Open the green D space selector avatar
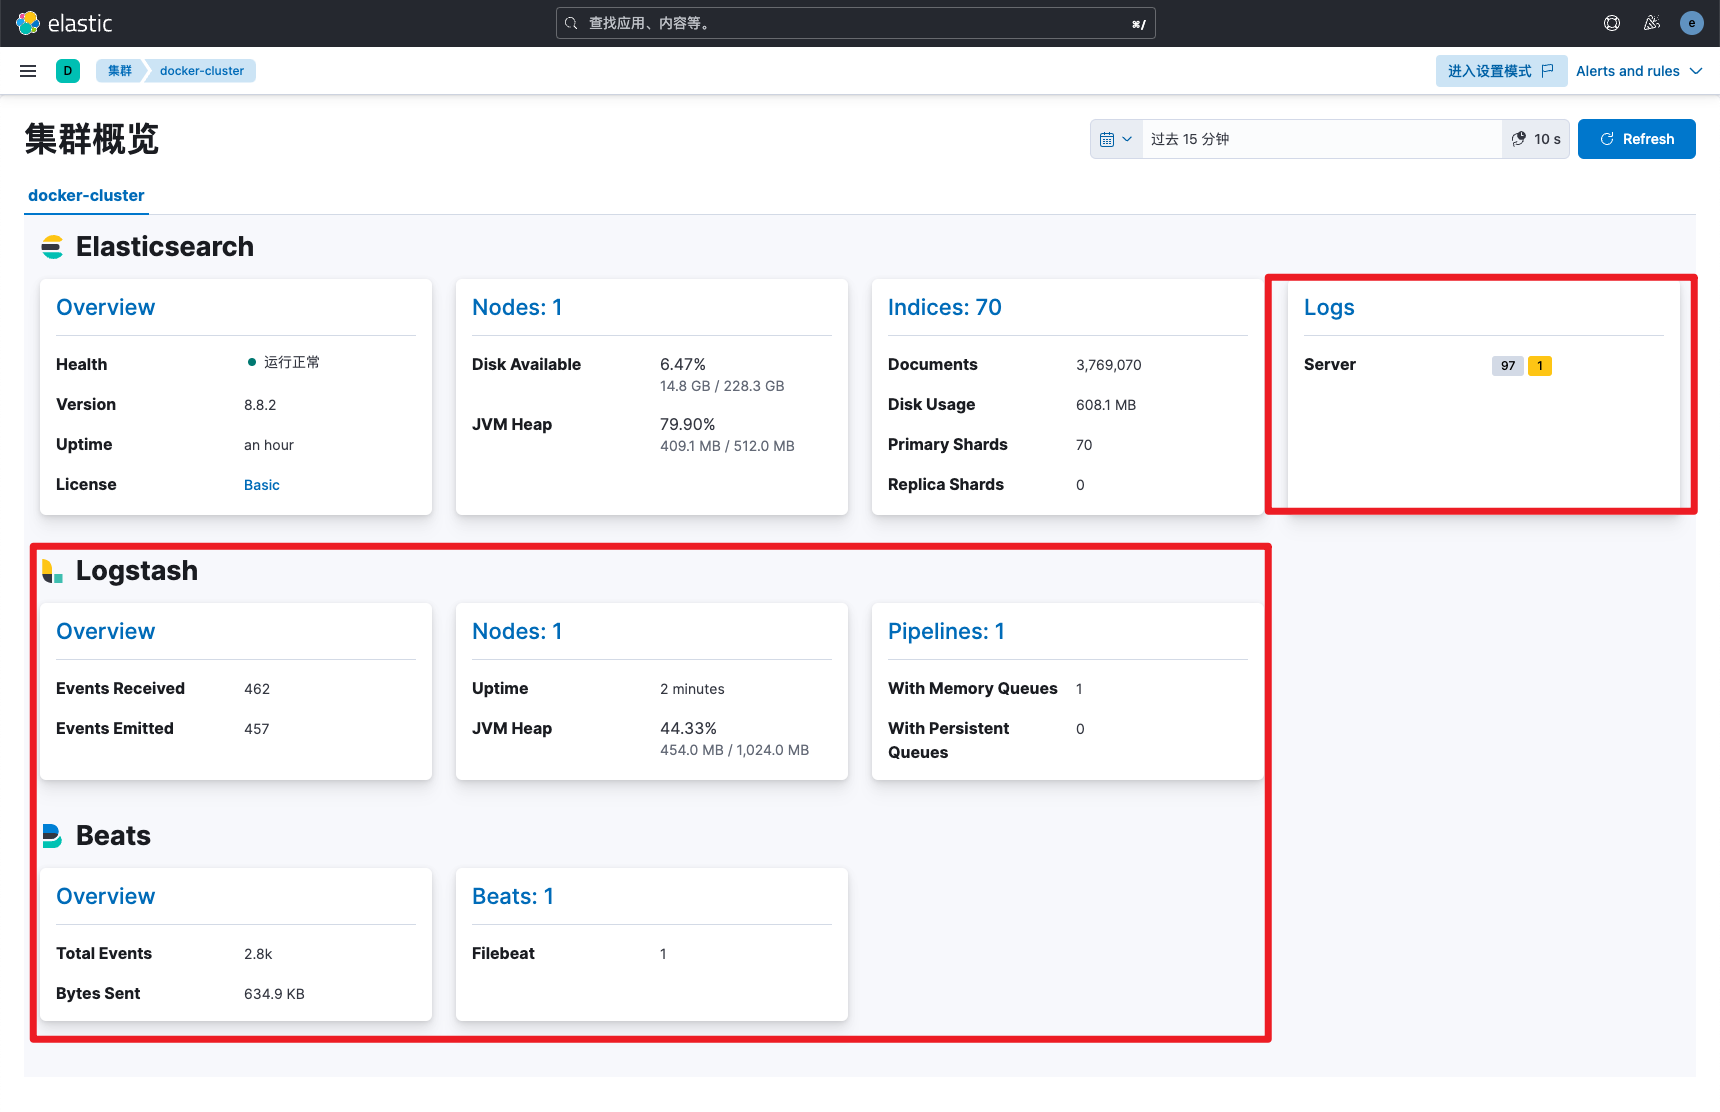Screen dimensions: 1720x1112 point(68,71)
